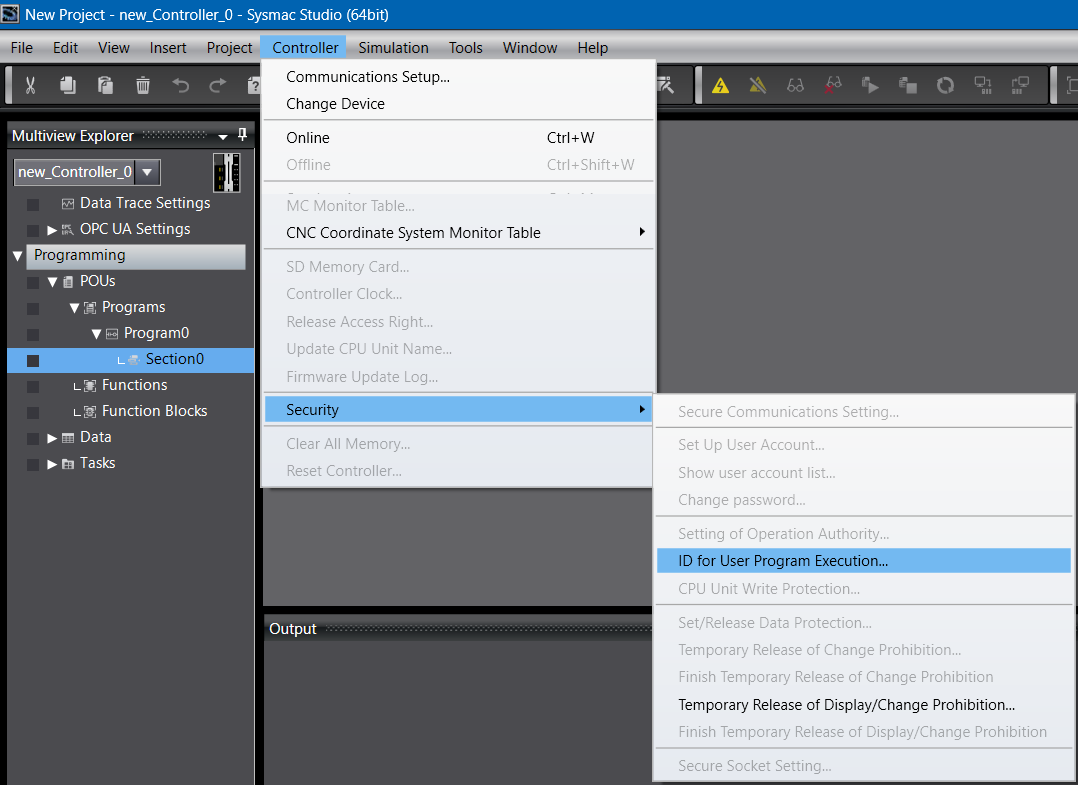1078x785 pixels.
Task: Open the Window menu
Action: [529, 47]
